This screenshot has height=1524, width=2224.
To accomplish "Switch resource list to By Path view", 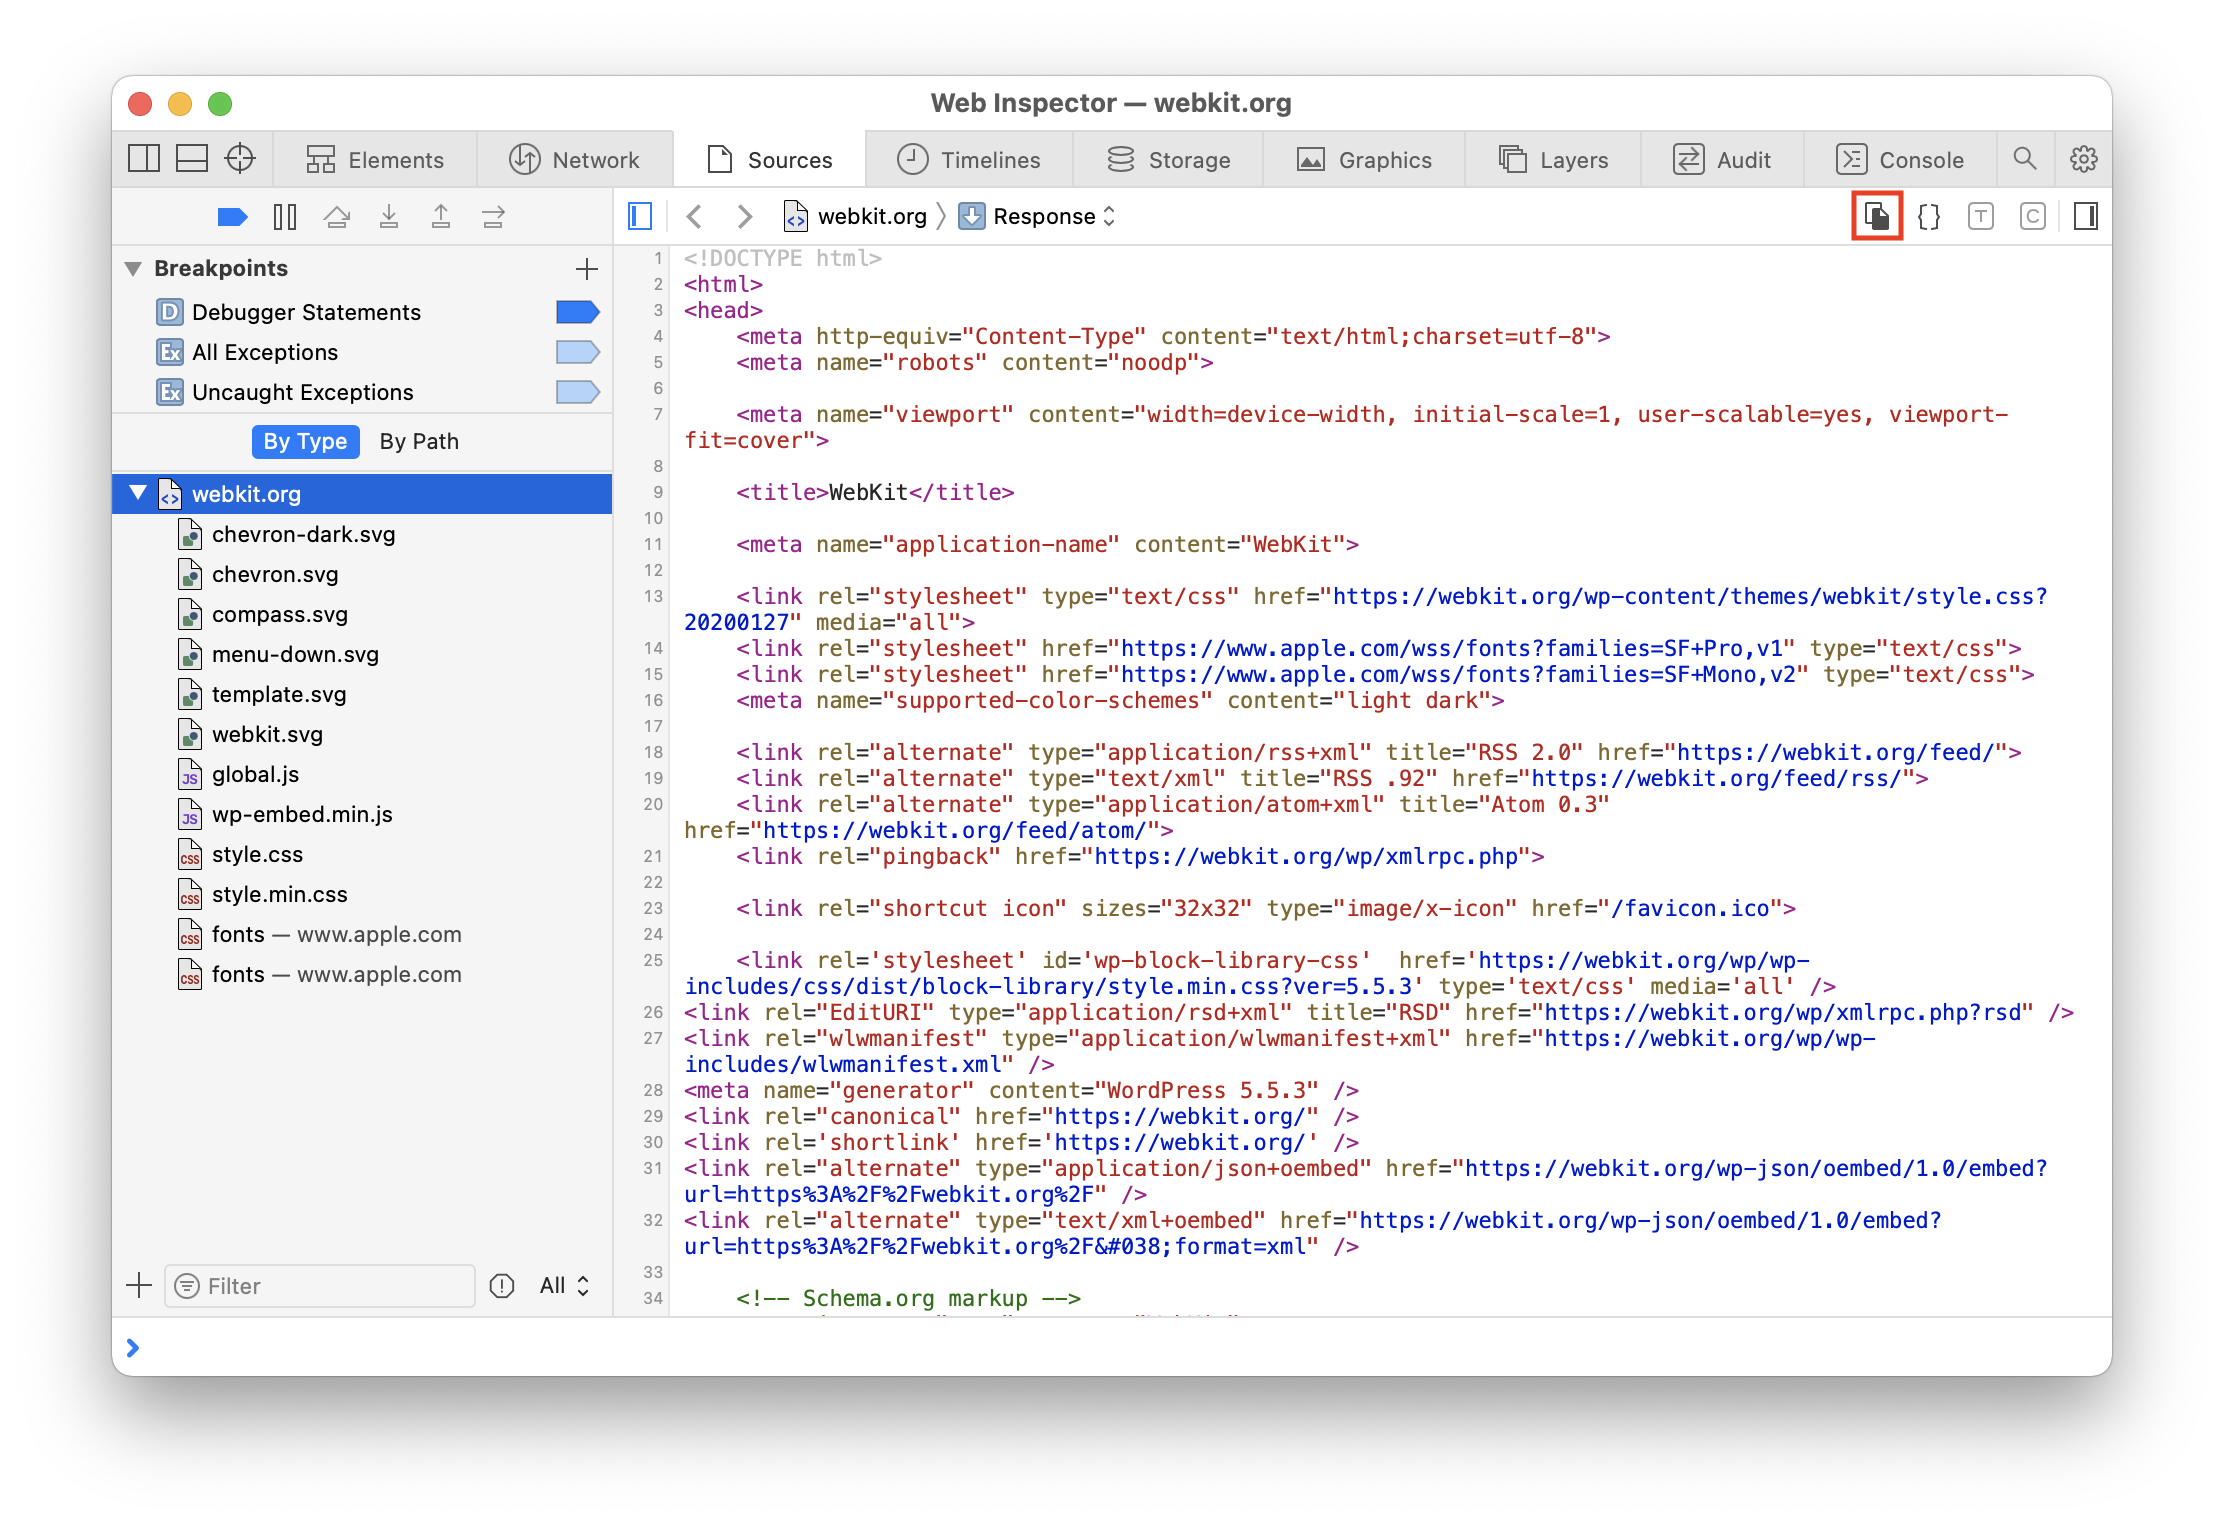I will tap(418, 441).
